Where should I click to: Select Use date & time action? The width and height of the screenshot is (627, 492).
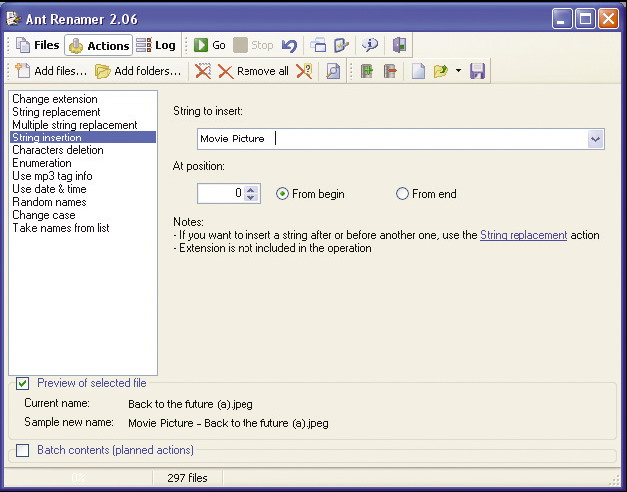pos(83,189)
